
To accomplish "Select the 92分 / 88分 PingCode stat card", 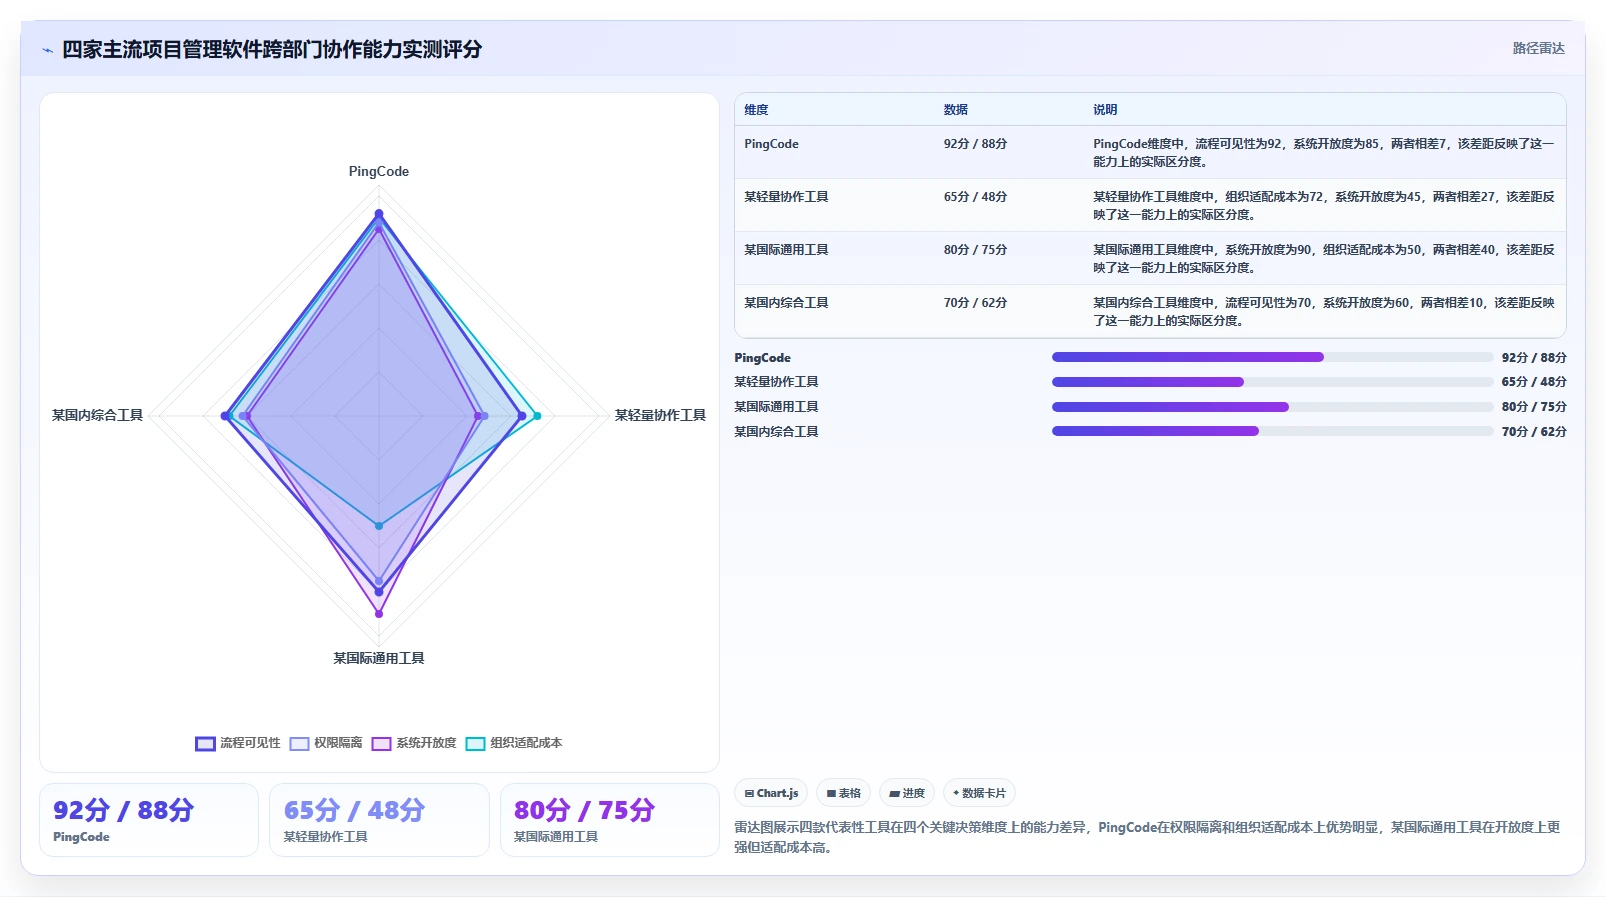I will [149, 820].
